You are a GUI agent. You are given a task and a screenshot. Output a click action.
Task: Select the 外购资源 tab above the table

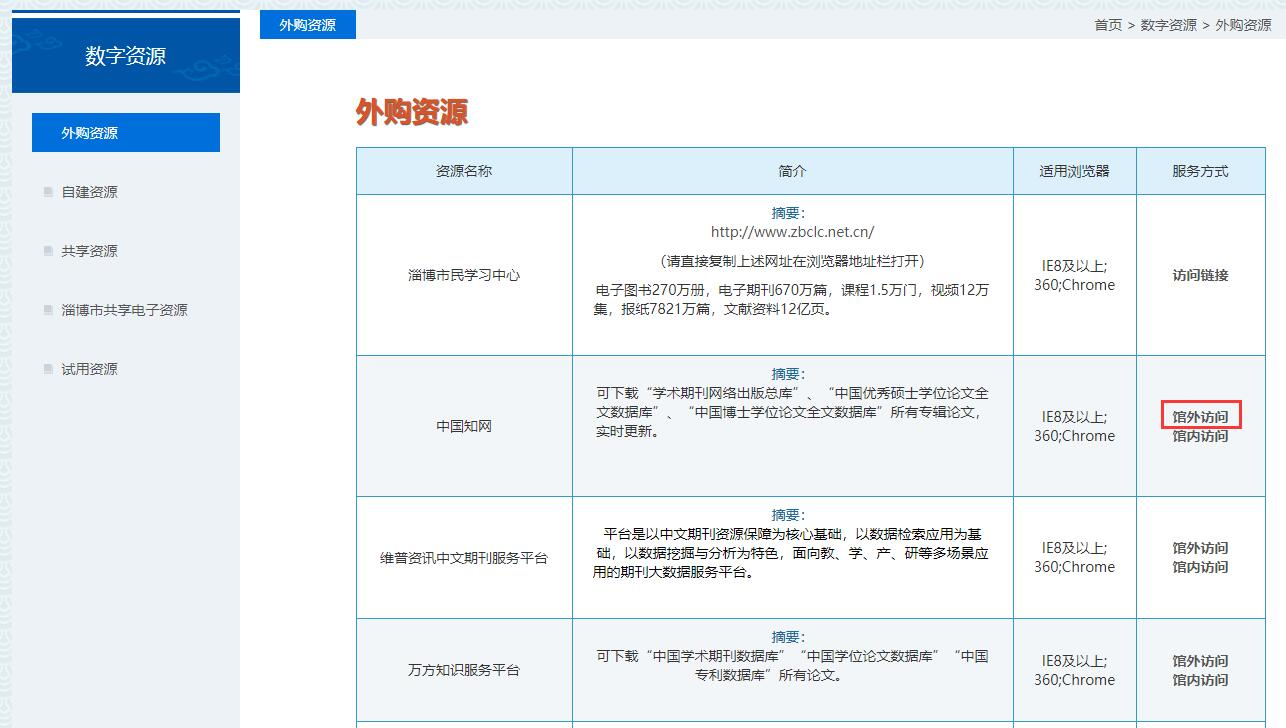click(308, 25)
